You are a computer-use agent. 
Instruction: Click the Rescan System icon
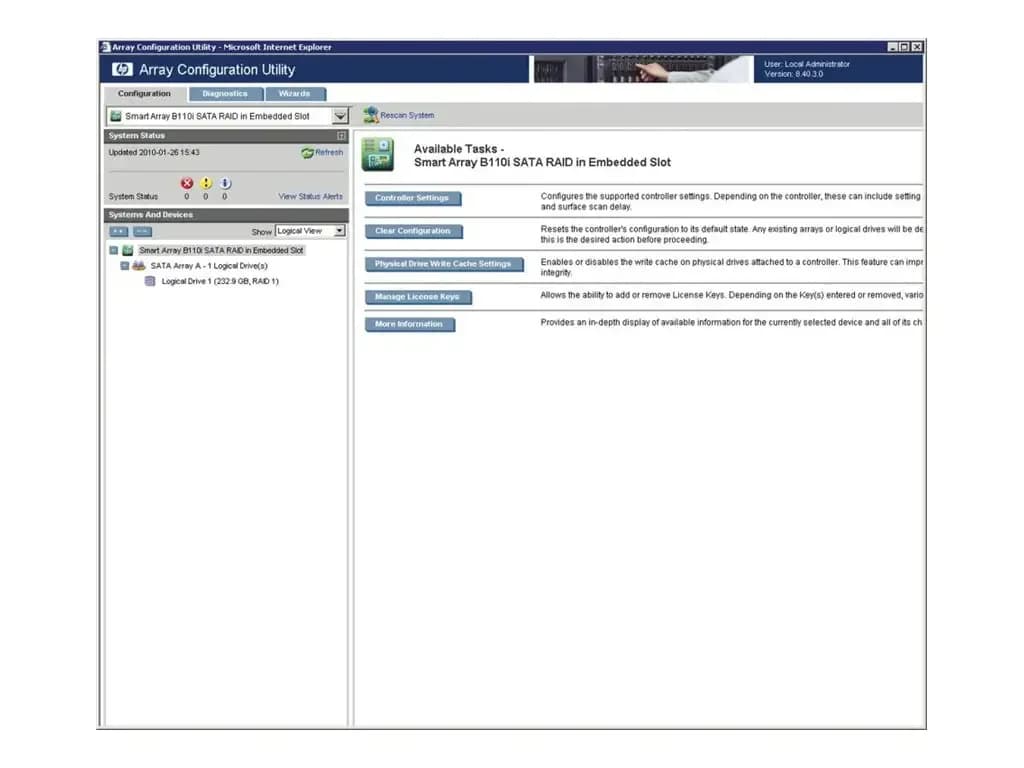pos(371,116)
